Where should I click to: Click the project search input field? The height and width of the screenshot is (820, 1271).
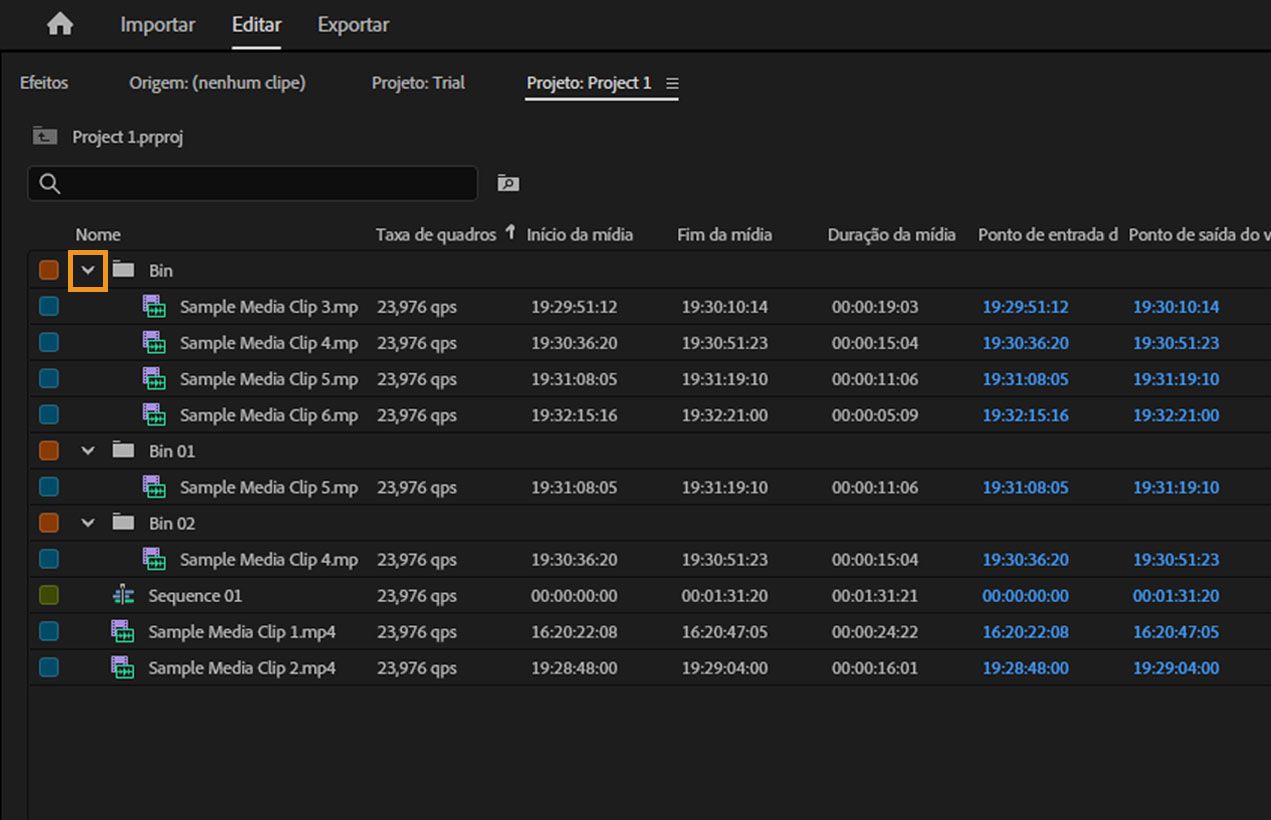(x=265, y=184)
